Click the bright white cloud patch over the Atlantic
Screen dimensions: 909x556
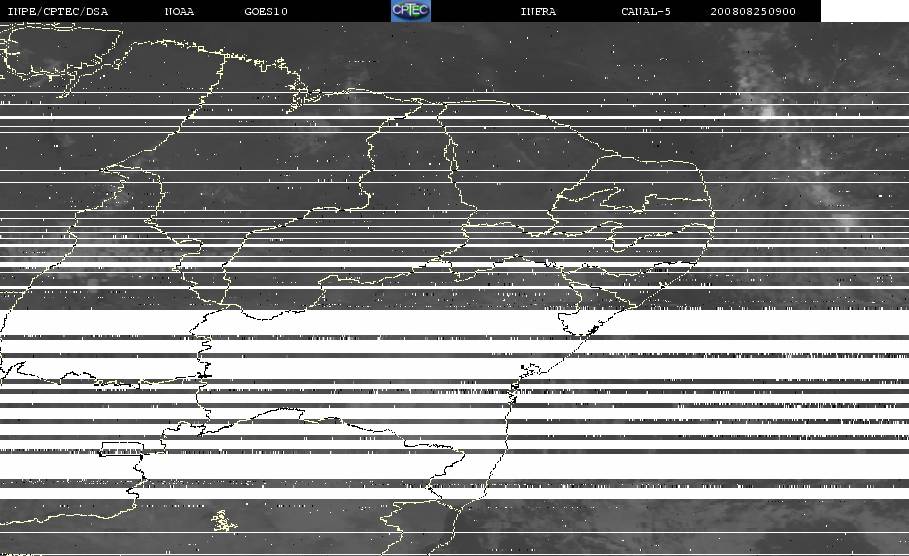pyautogui.click(x=769, y=111)
